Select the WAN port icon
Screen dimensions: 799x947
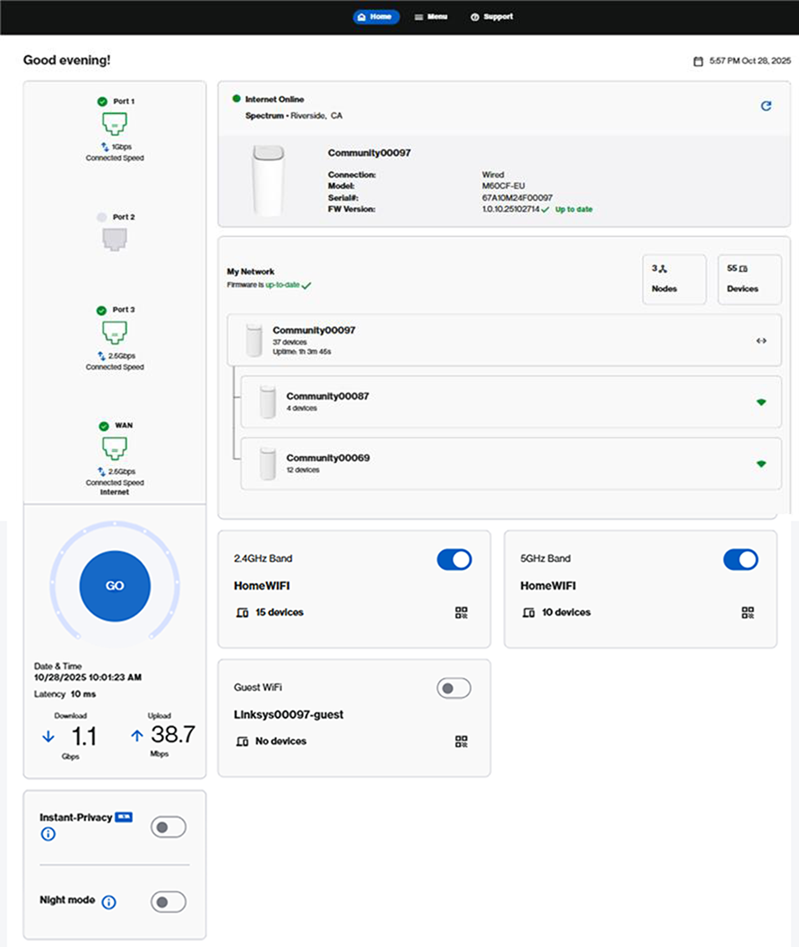[x=115, y=448]
